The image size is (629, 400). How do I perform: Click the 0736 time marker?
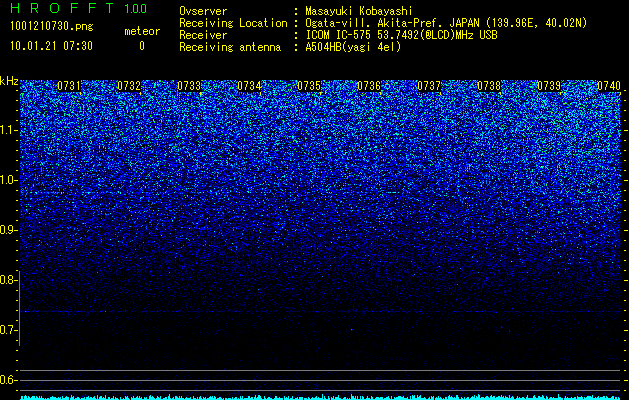click(x=369, y=86)
